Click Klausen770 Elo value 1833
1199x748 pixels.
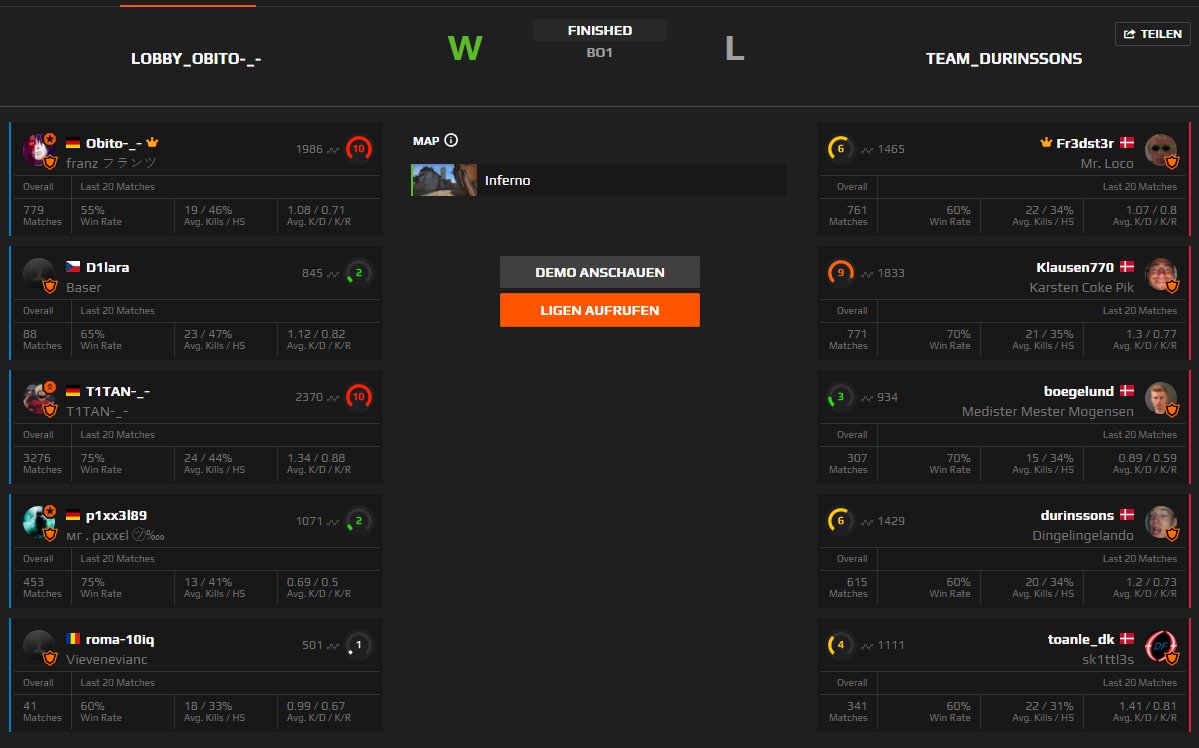pos(891,272)
